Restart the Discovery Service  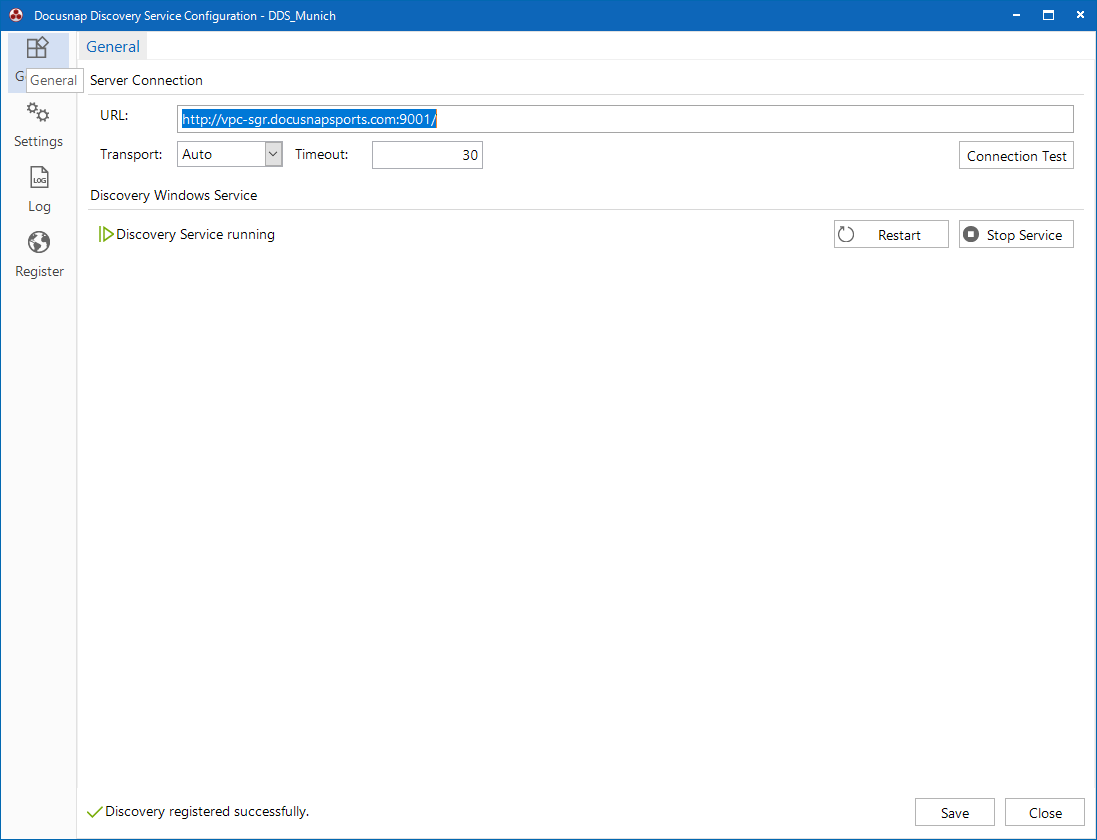click(891, 234)
